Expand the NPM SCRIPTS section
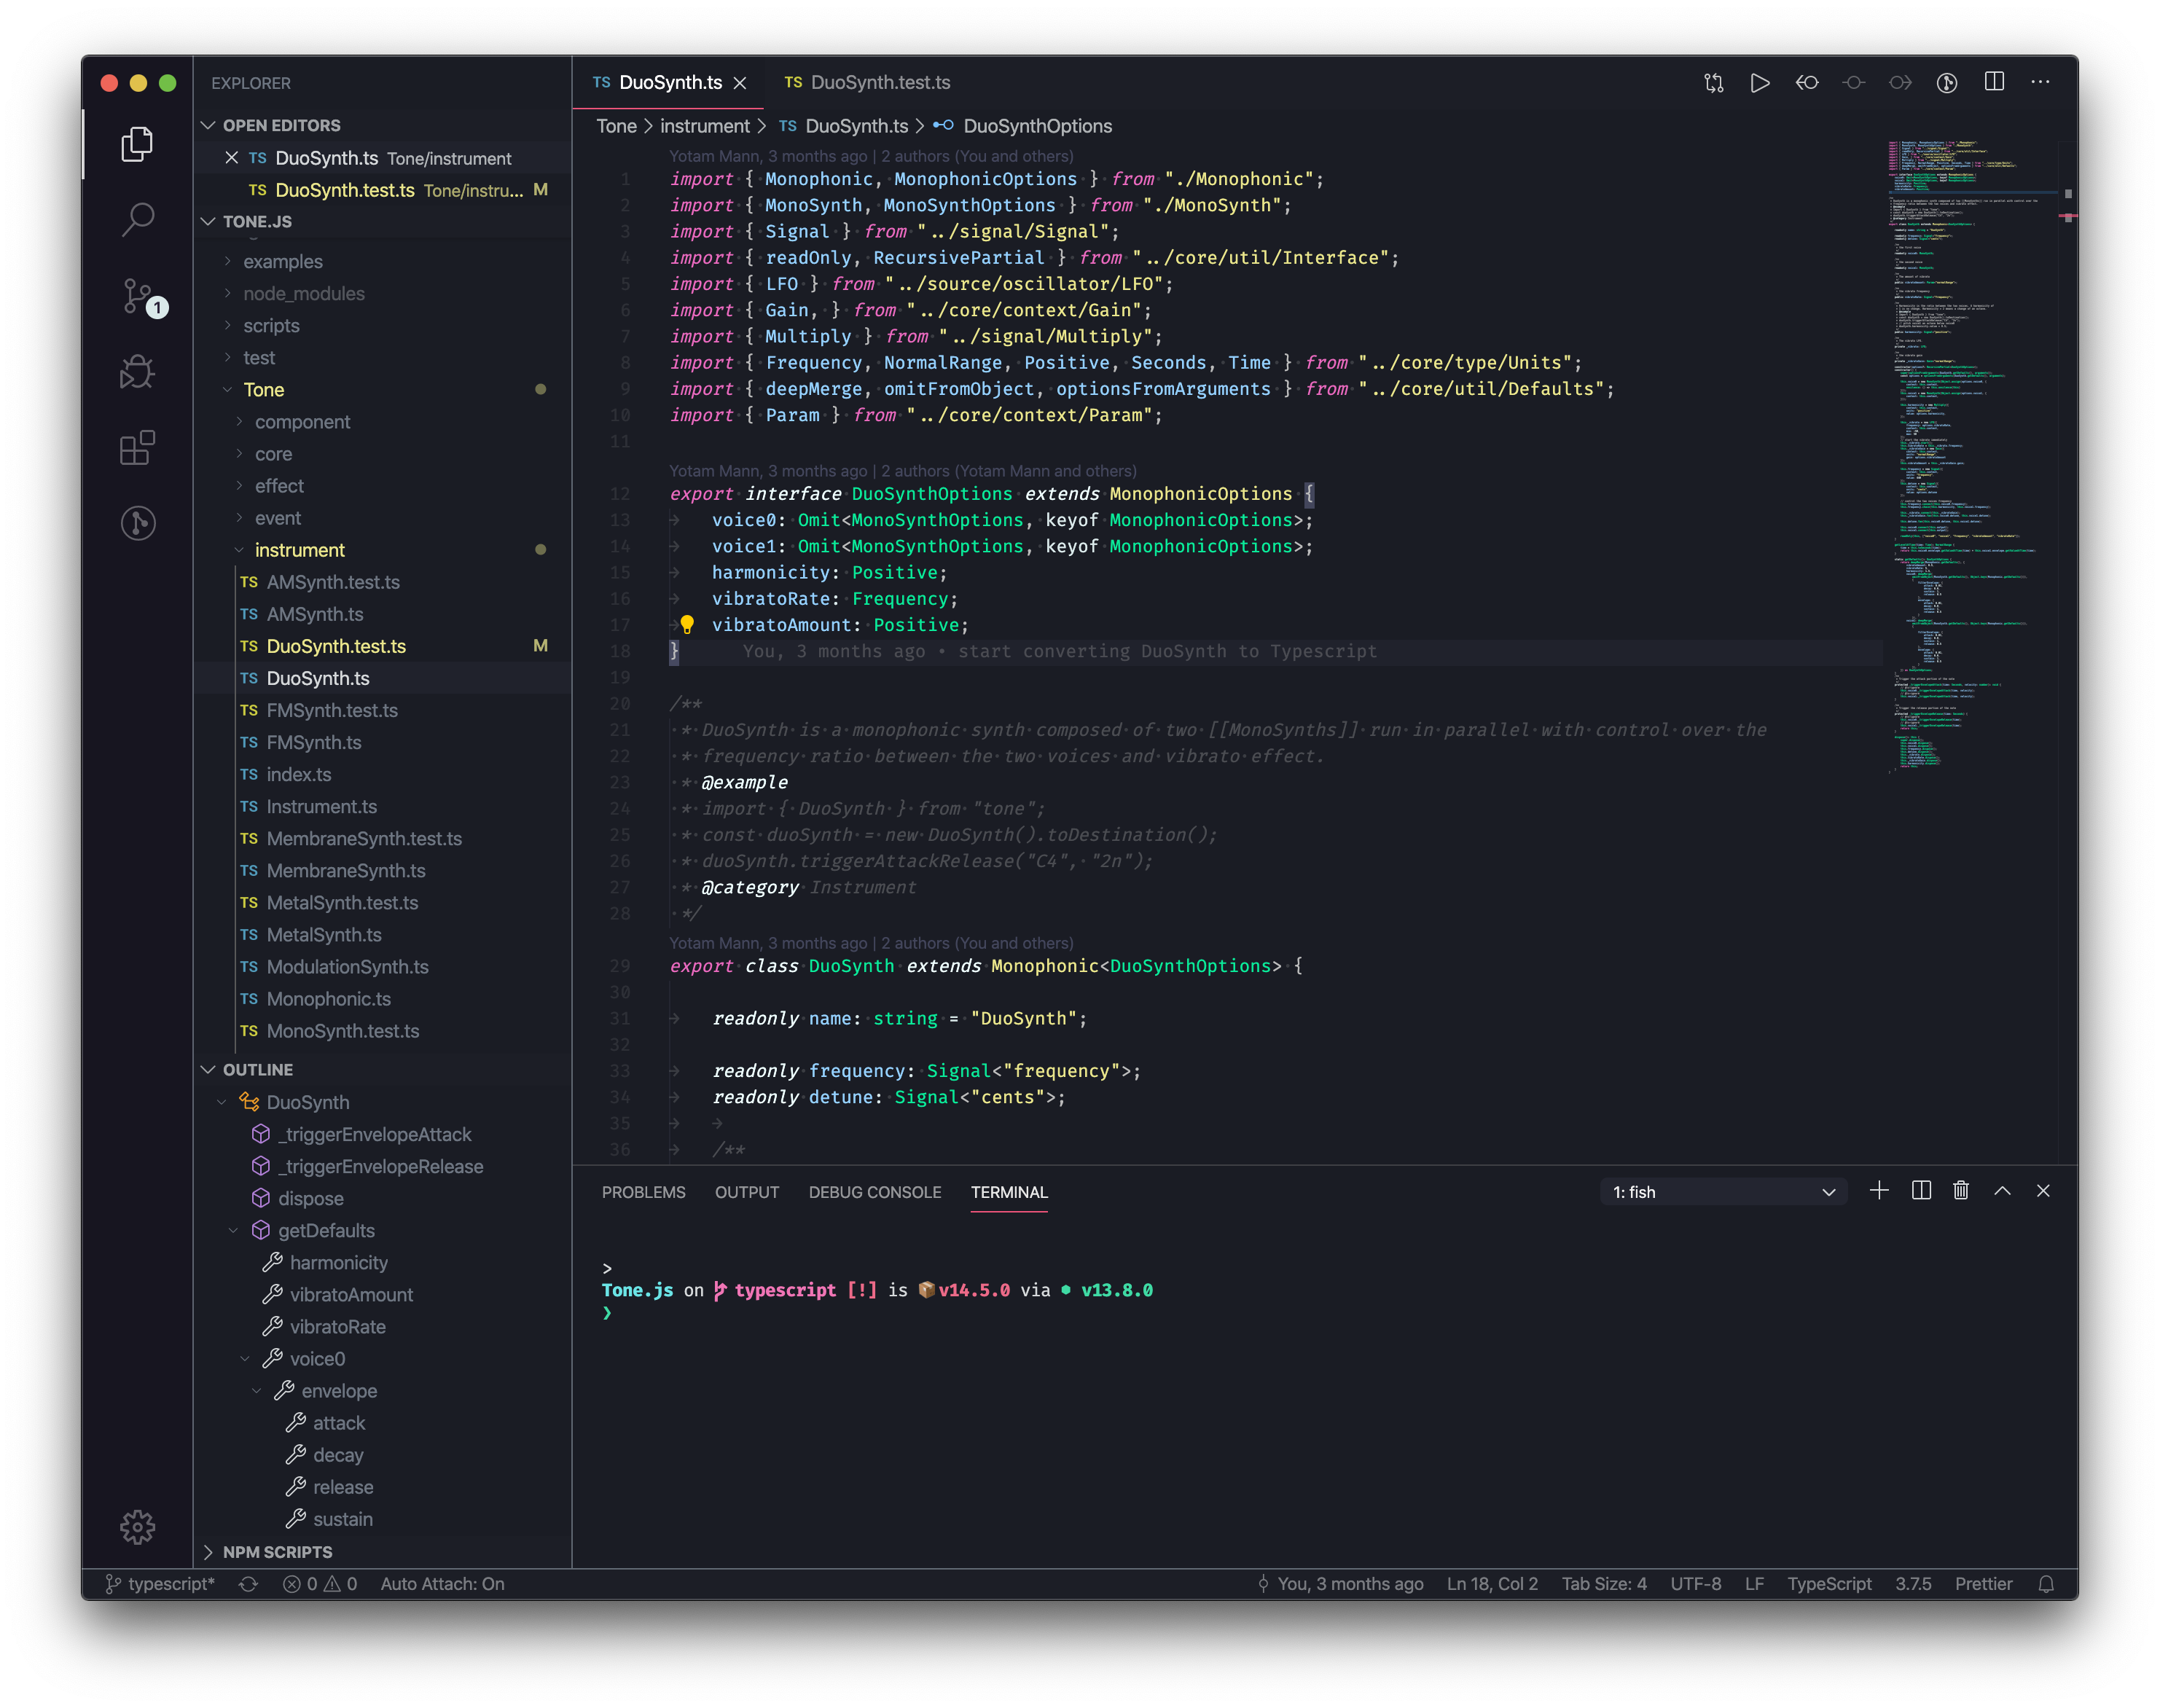 point(277,1552)
